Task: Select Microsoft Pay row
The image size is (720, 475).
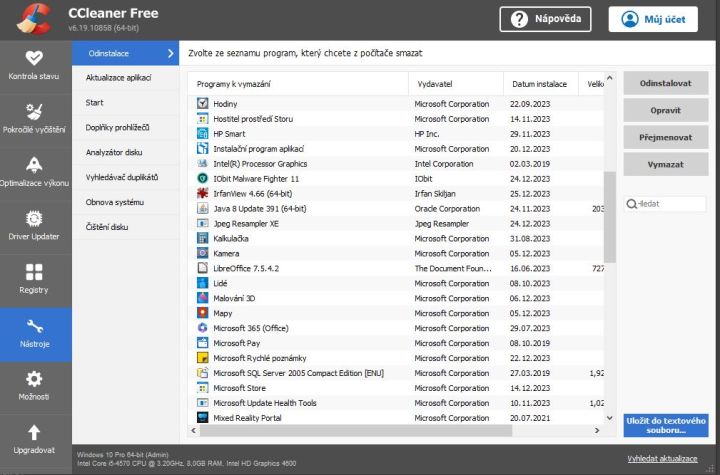Action: pyautogui.click(x=396, y=343)
